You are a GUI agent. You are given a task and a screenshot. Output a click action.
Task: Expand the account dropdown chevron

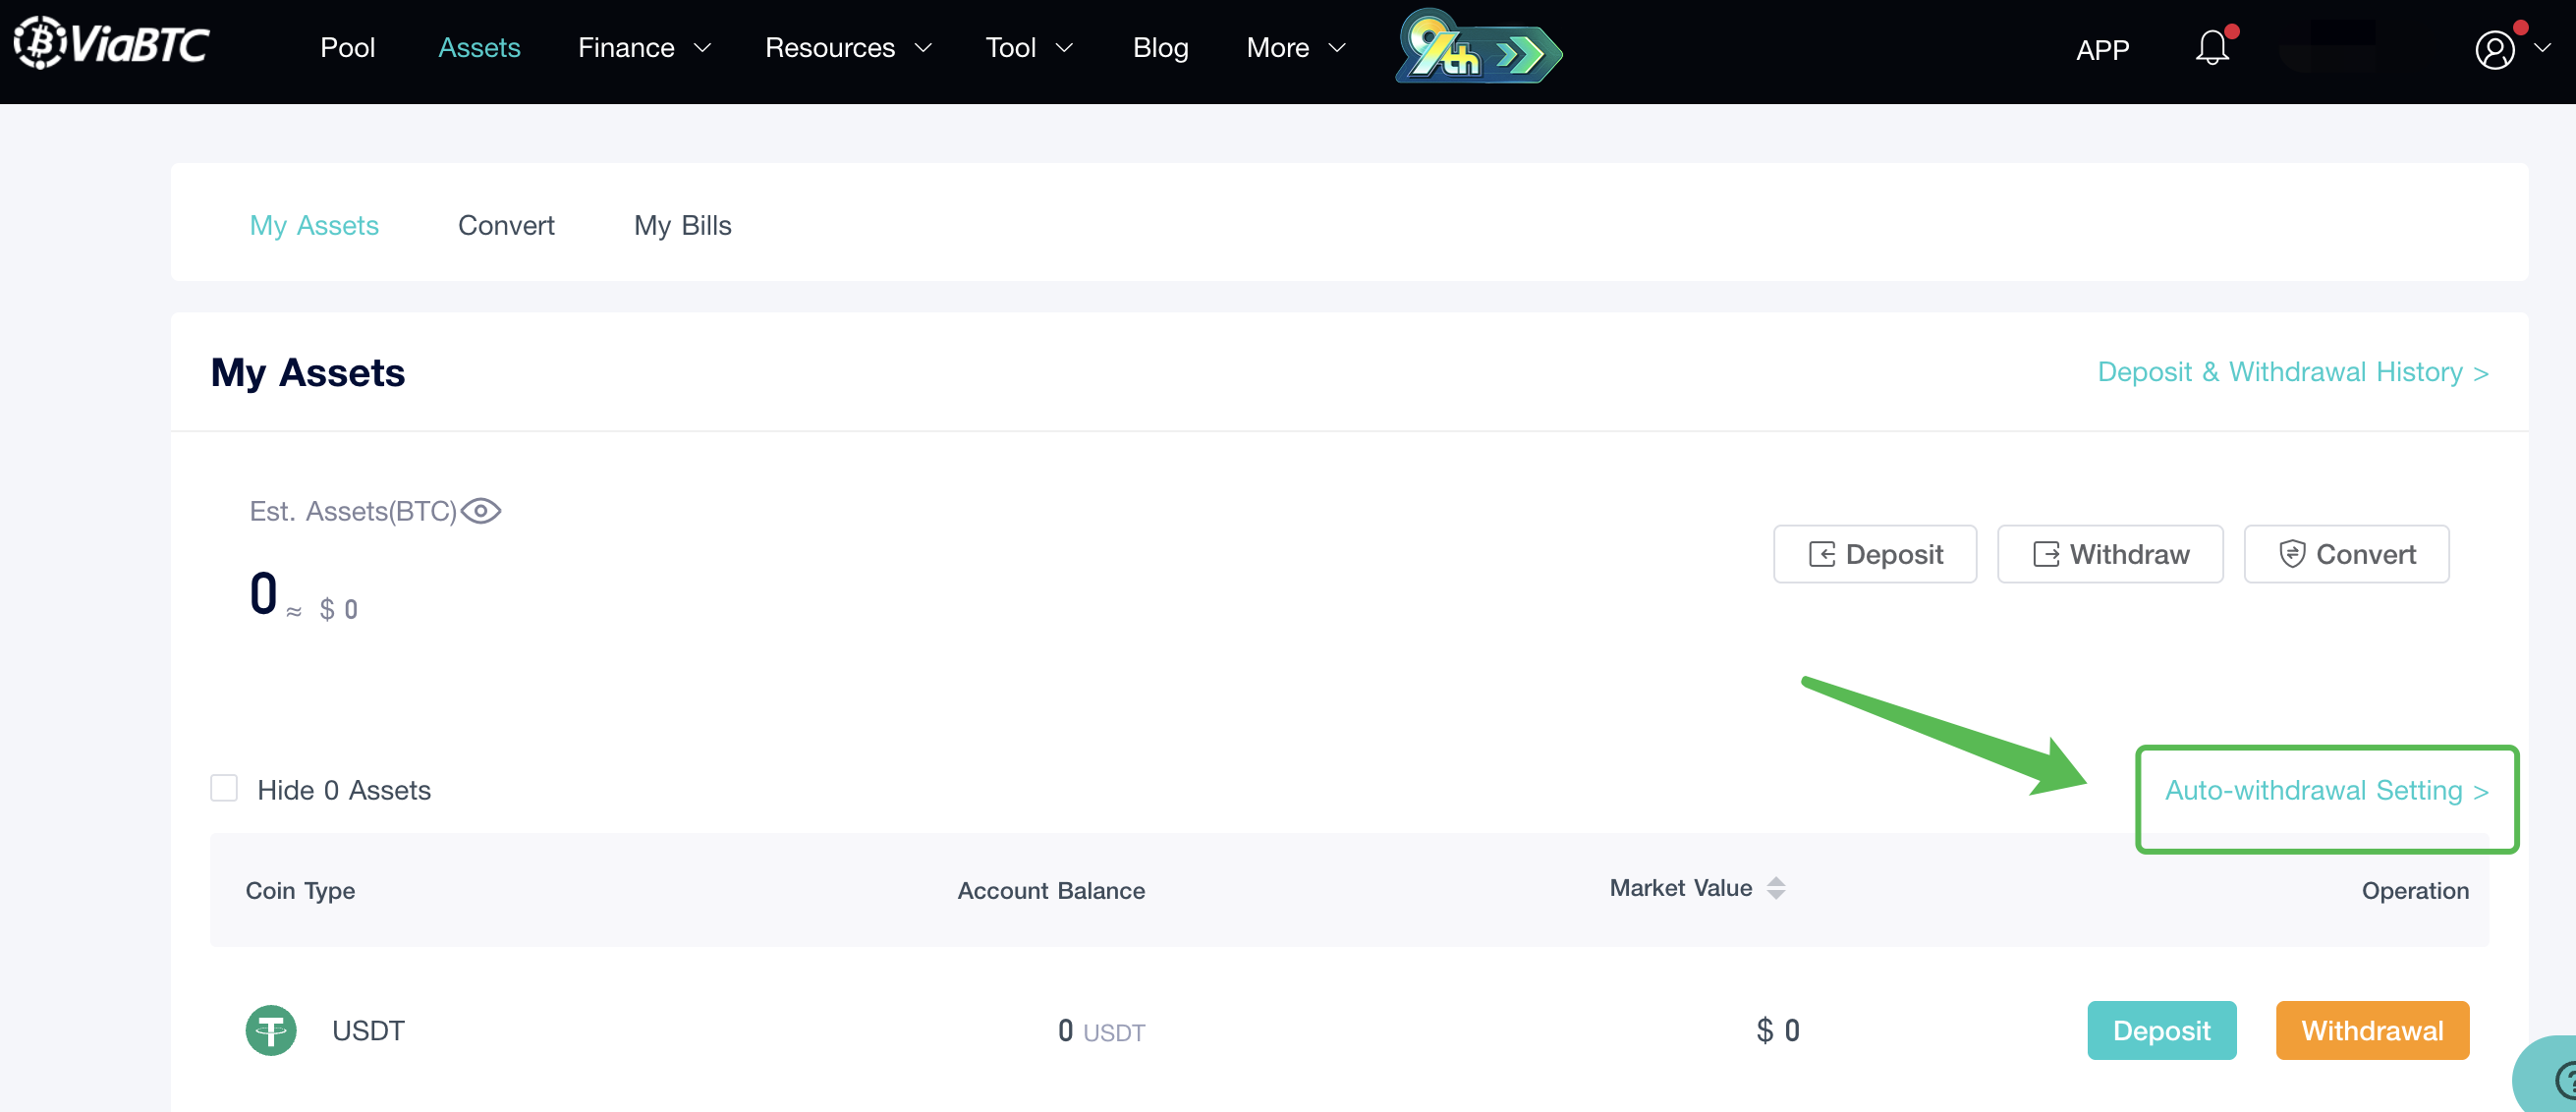[x=2542, y=48]
